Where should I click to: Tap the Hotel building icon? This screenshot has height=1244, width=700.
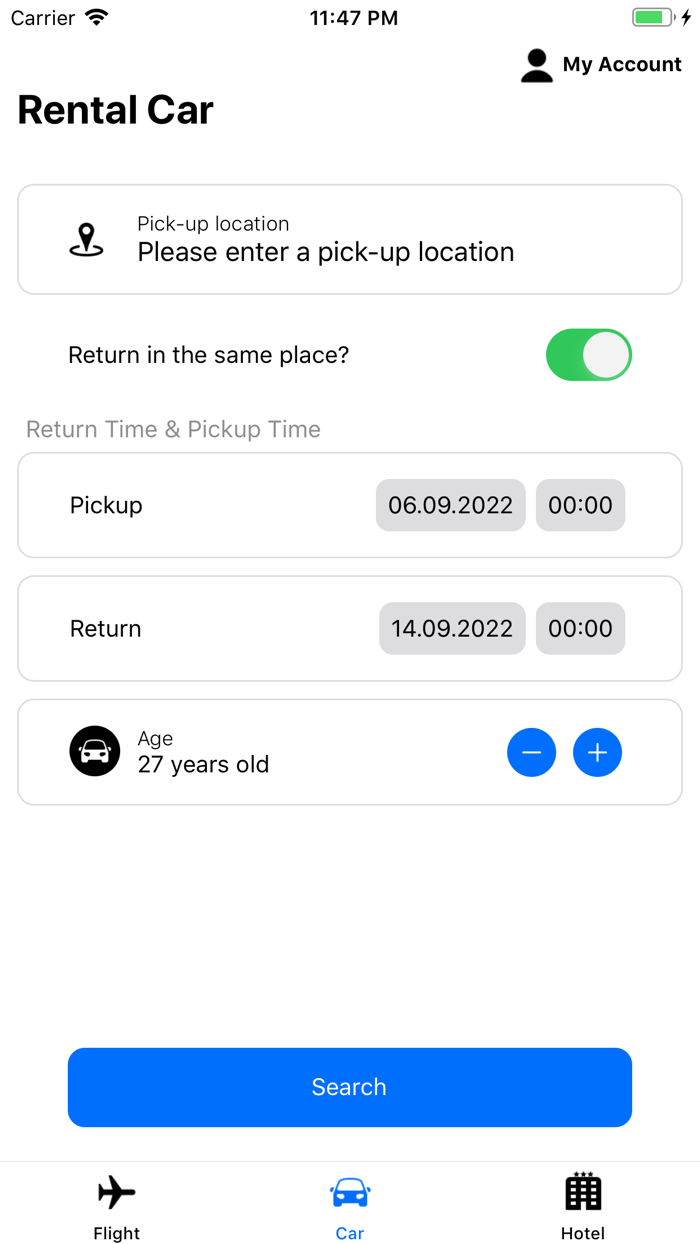583,1191
